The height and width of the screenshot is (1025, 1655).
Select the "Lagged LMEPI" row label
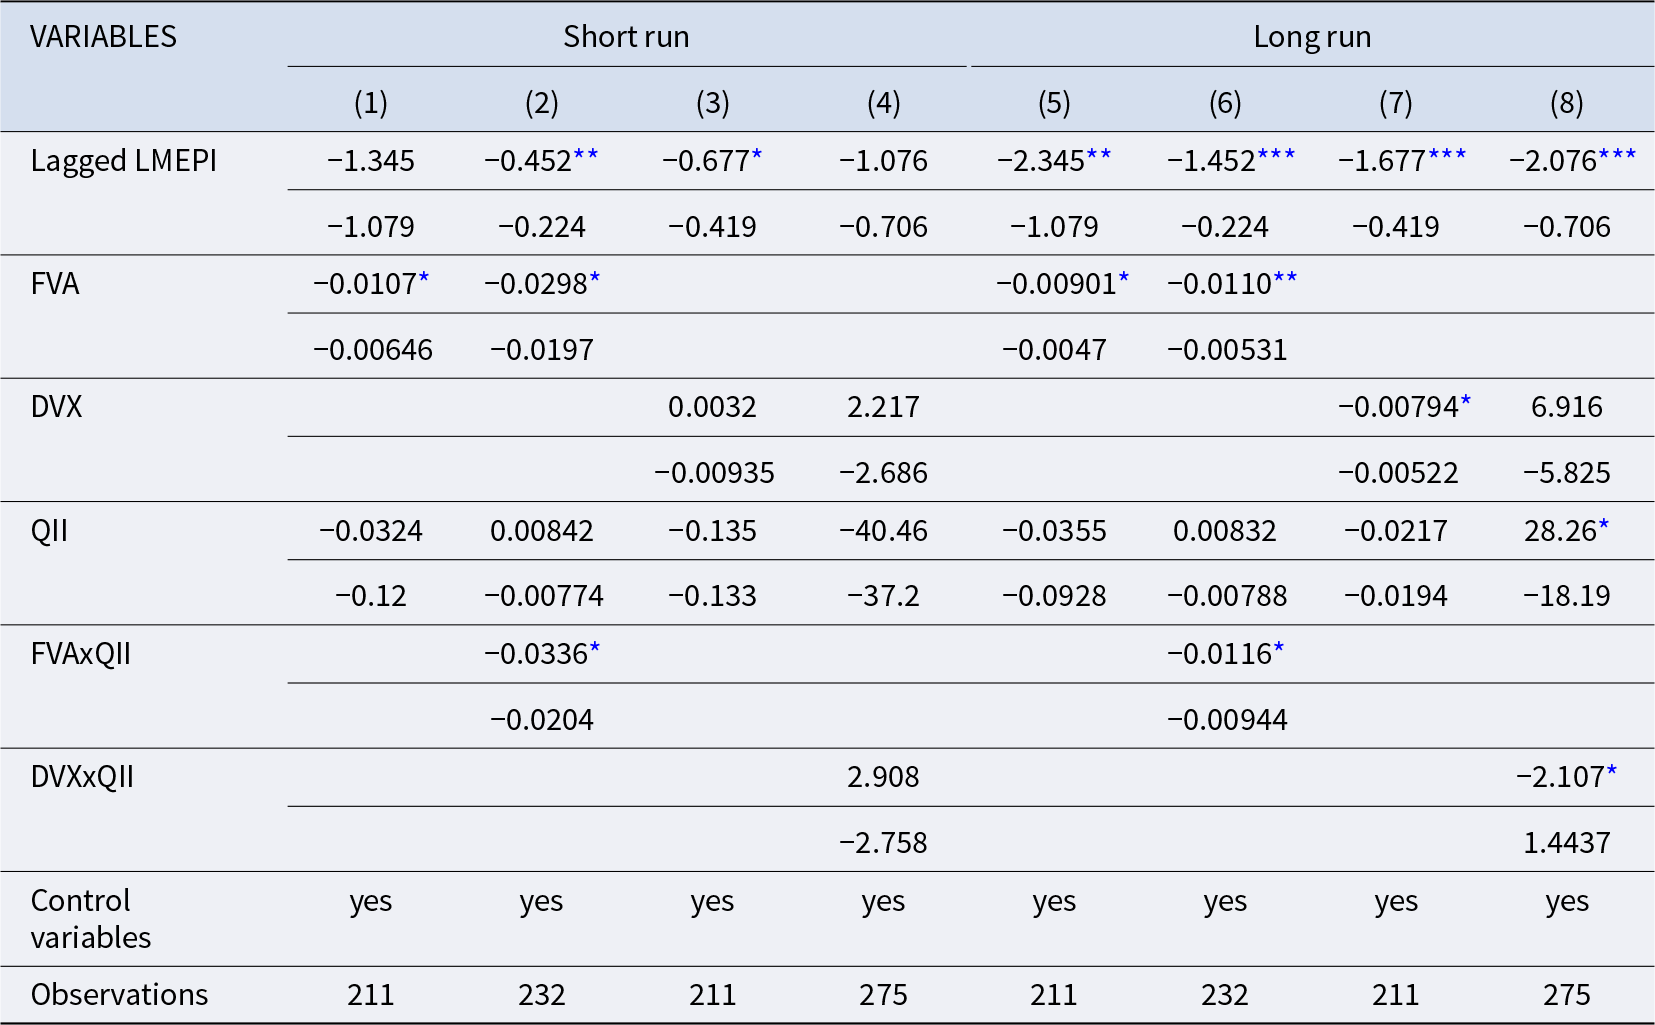click(x=124, y=161)
